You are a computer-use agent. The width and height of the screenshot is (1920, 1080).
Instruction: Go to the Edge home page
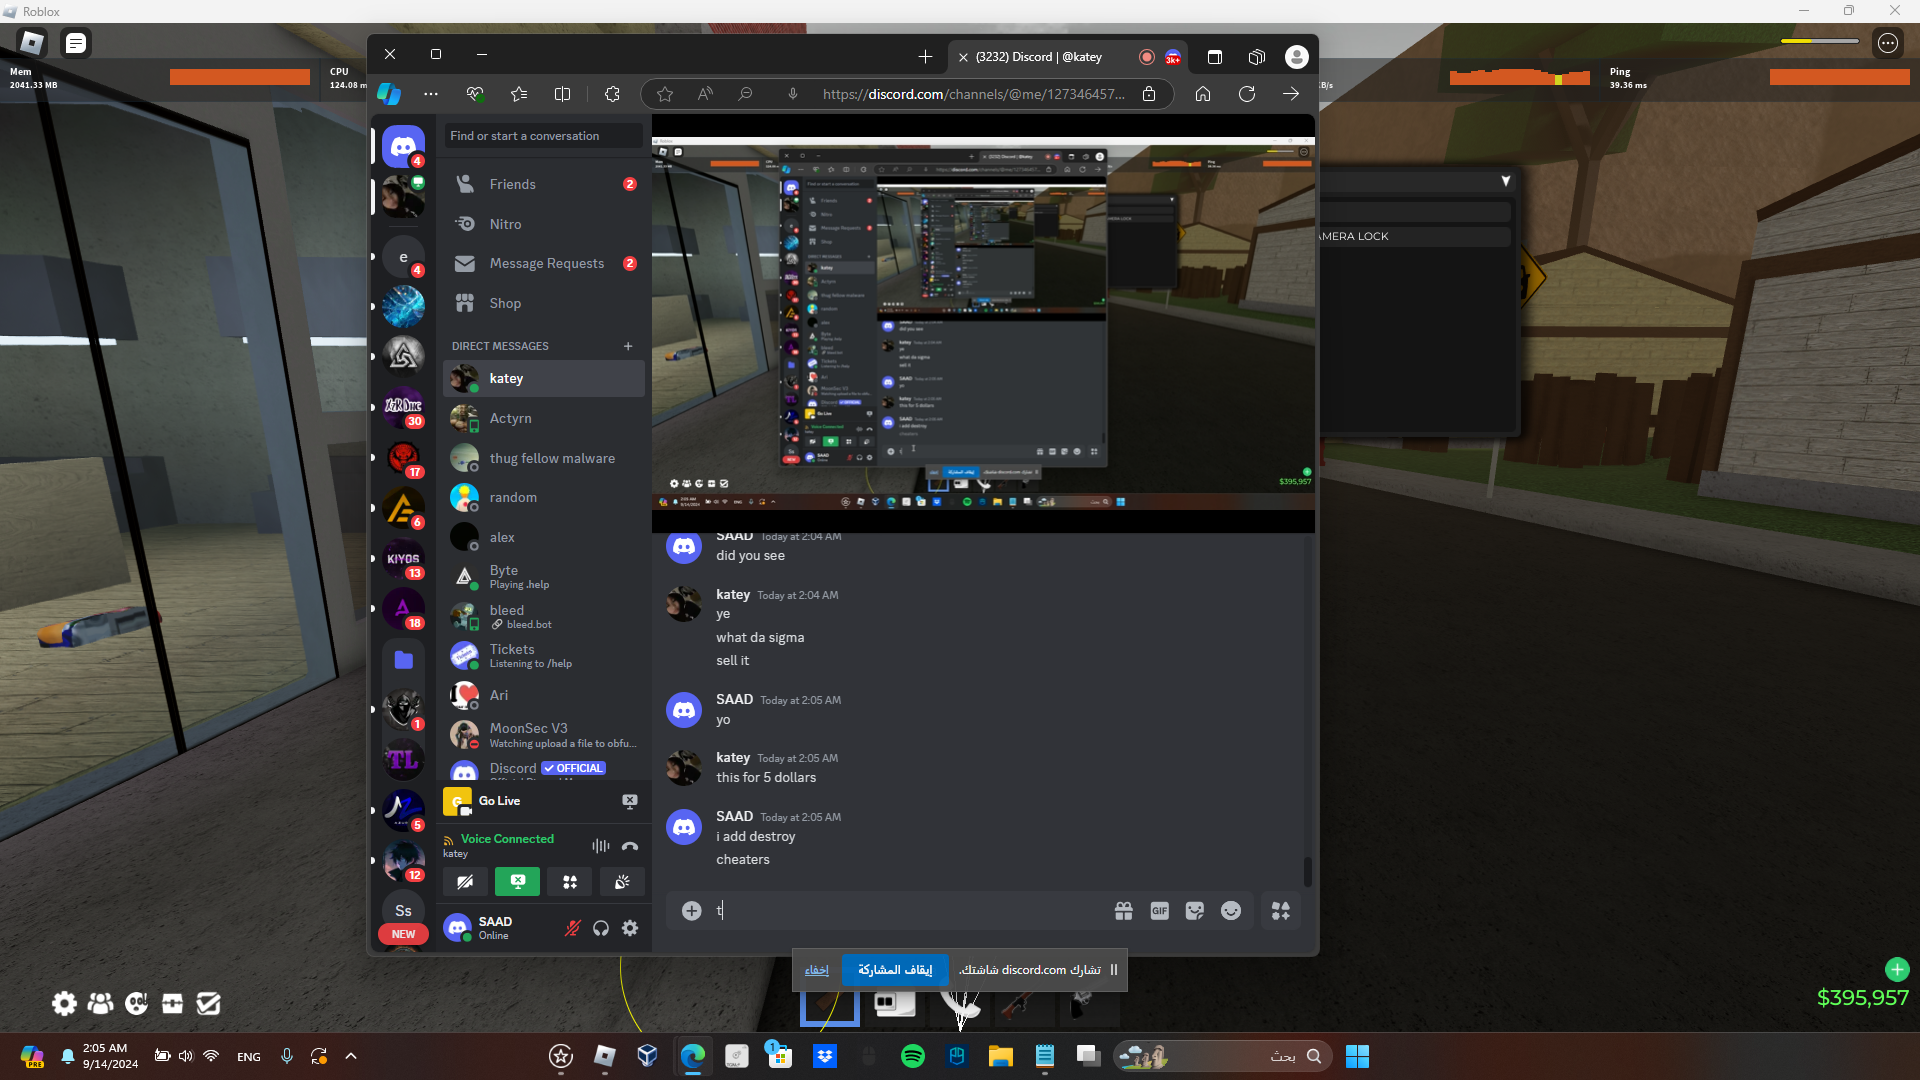click(1203, 94)
